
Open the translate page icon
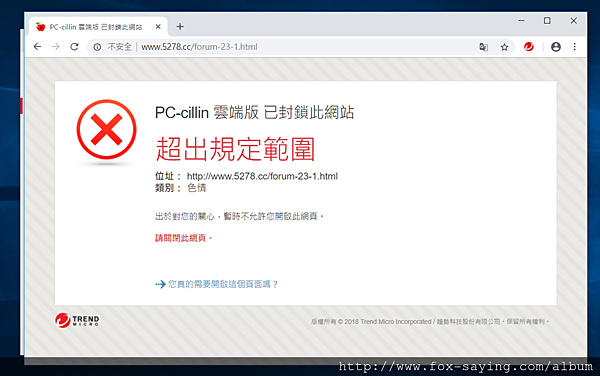tap(483, 47)
